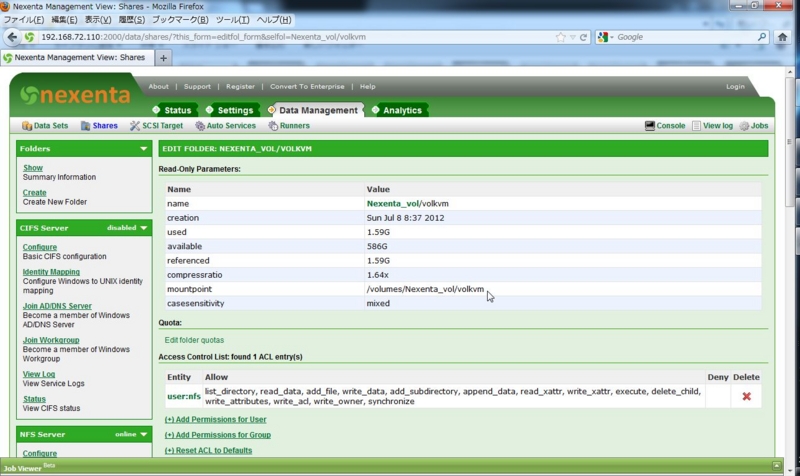Image resolution: width=800 pixels, height=476 pixels.
Task: Open the Shares submenu item
Action: click(x=99, y=126)
